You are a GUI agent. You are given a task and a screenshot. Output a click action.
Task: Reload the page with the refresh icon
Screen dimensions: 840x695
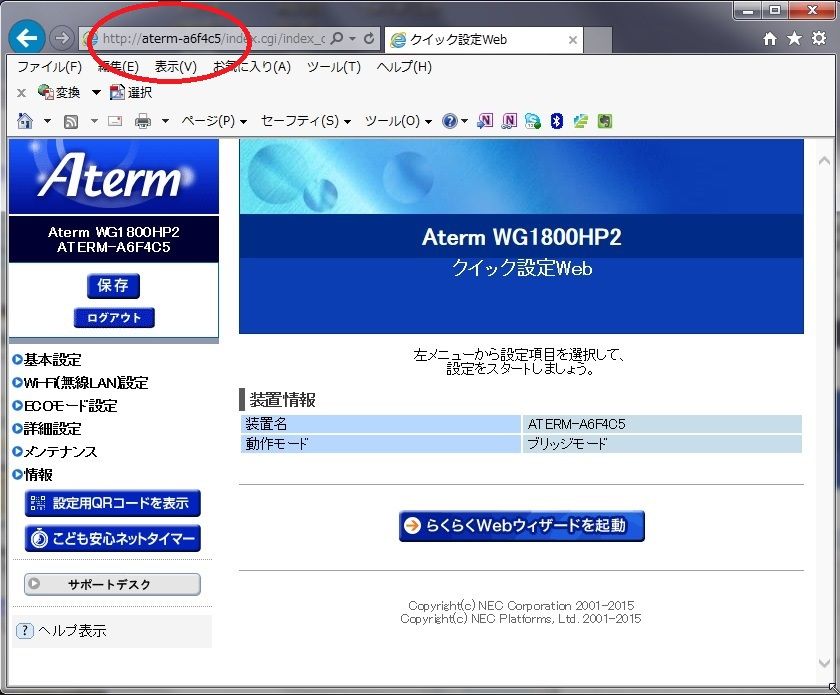(x=369, y=39)
